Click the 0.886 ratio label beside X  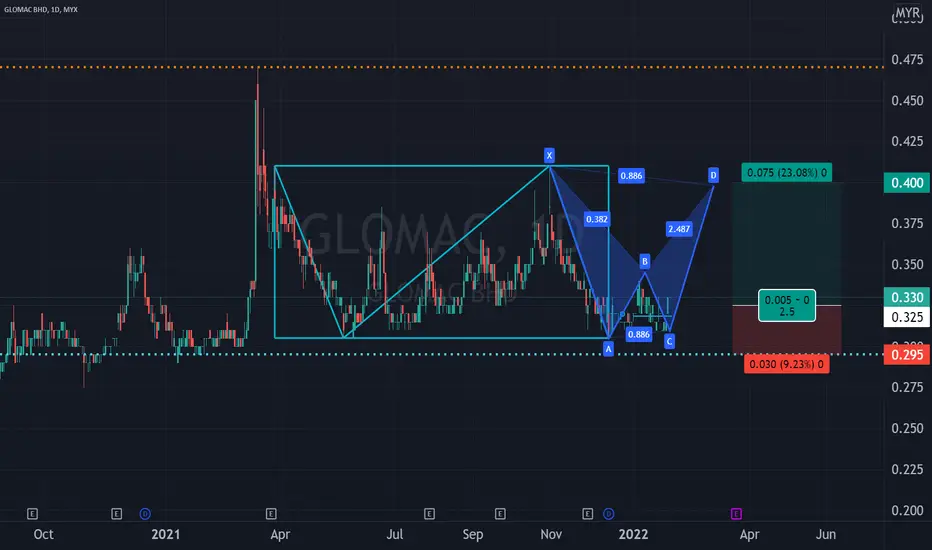click(x=631, y=175)
